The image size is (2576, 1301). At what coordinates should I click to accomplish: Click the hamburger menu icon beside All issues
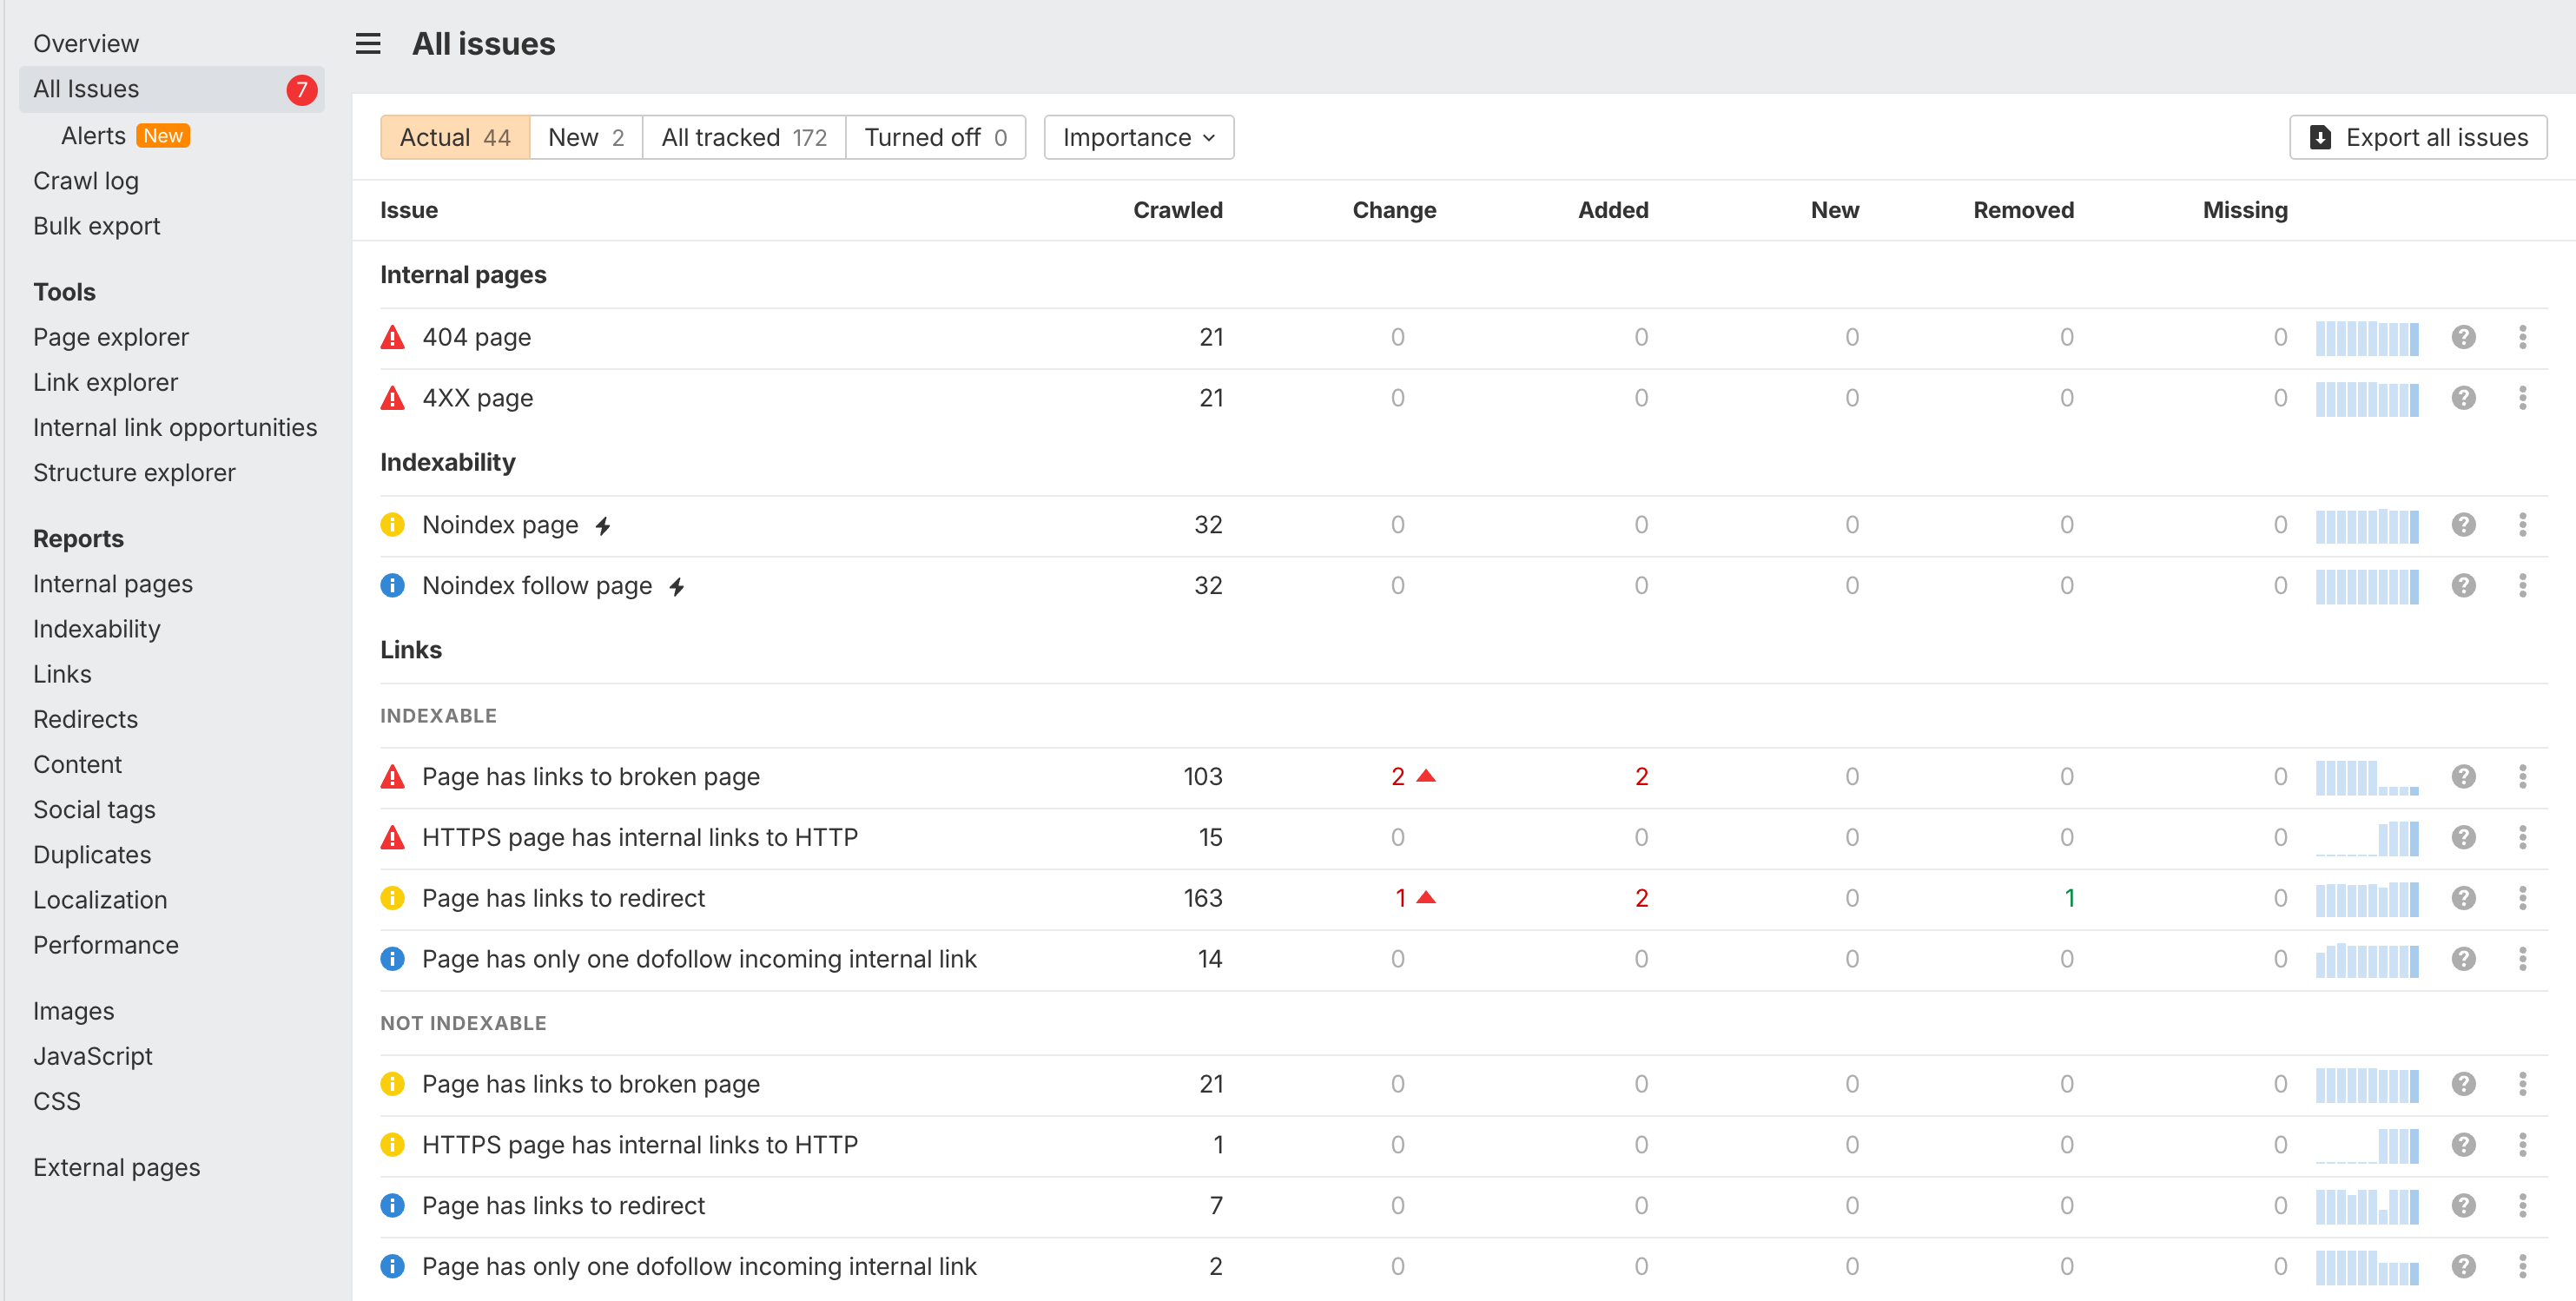(x=368, y=44)
